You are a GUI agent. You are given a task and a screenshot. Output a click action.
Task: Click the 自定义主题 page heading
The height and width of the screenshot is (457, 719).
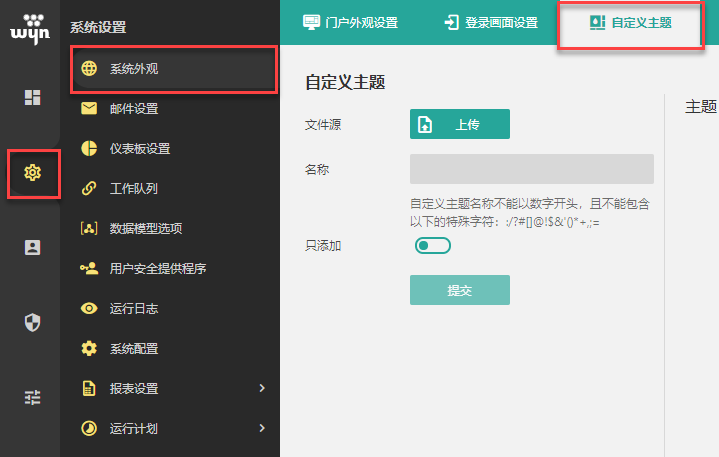[345, 83]
